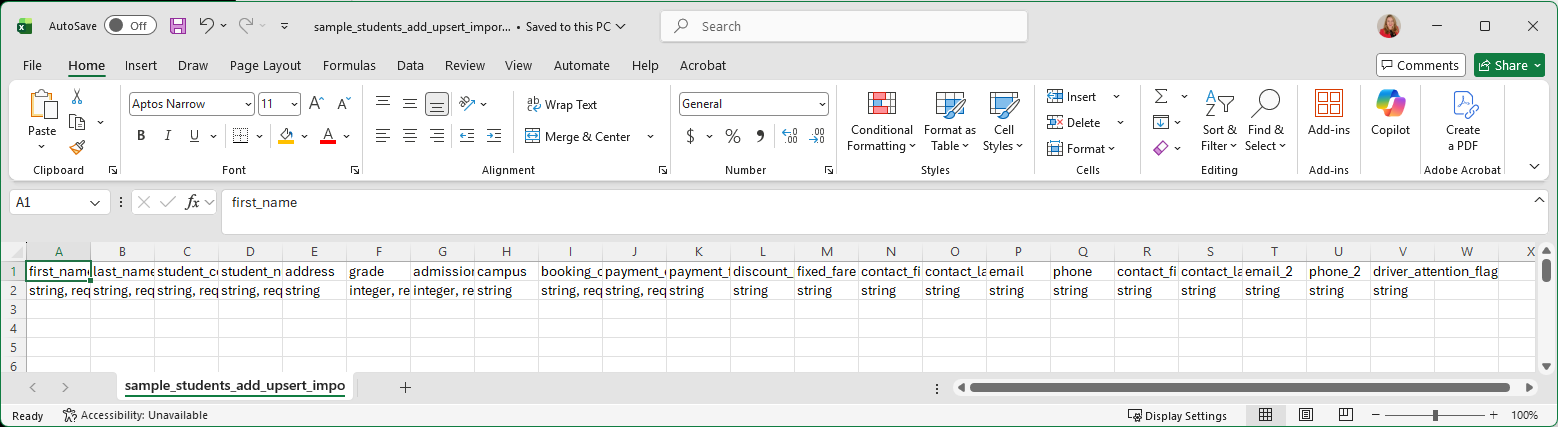Expand the General number format dropdown
Image resolution: width=1558 pixels, height=427 pixels.
pos(822,104)
